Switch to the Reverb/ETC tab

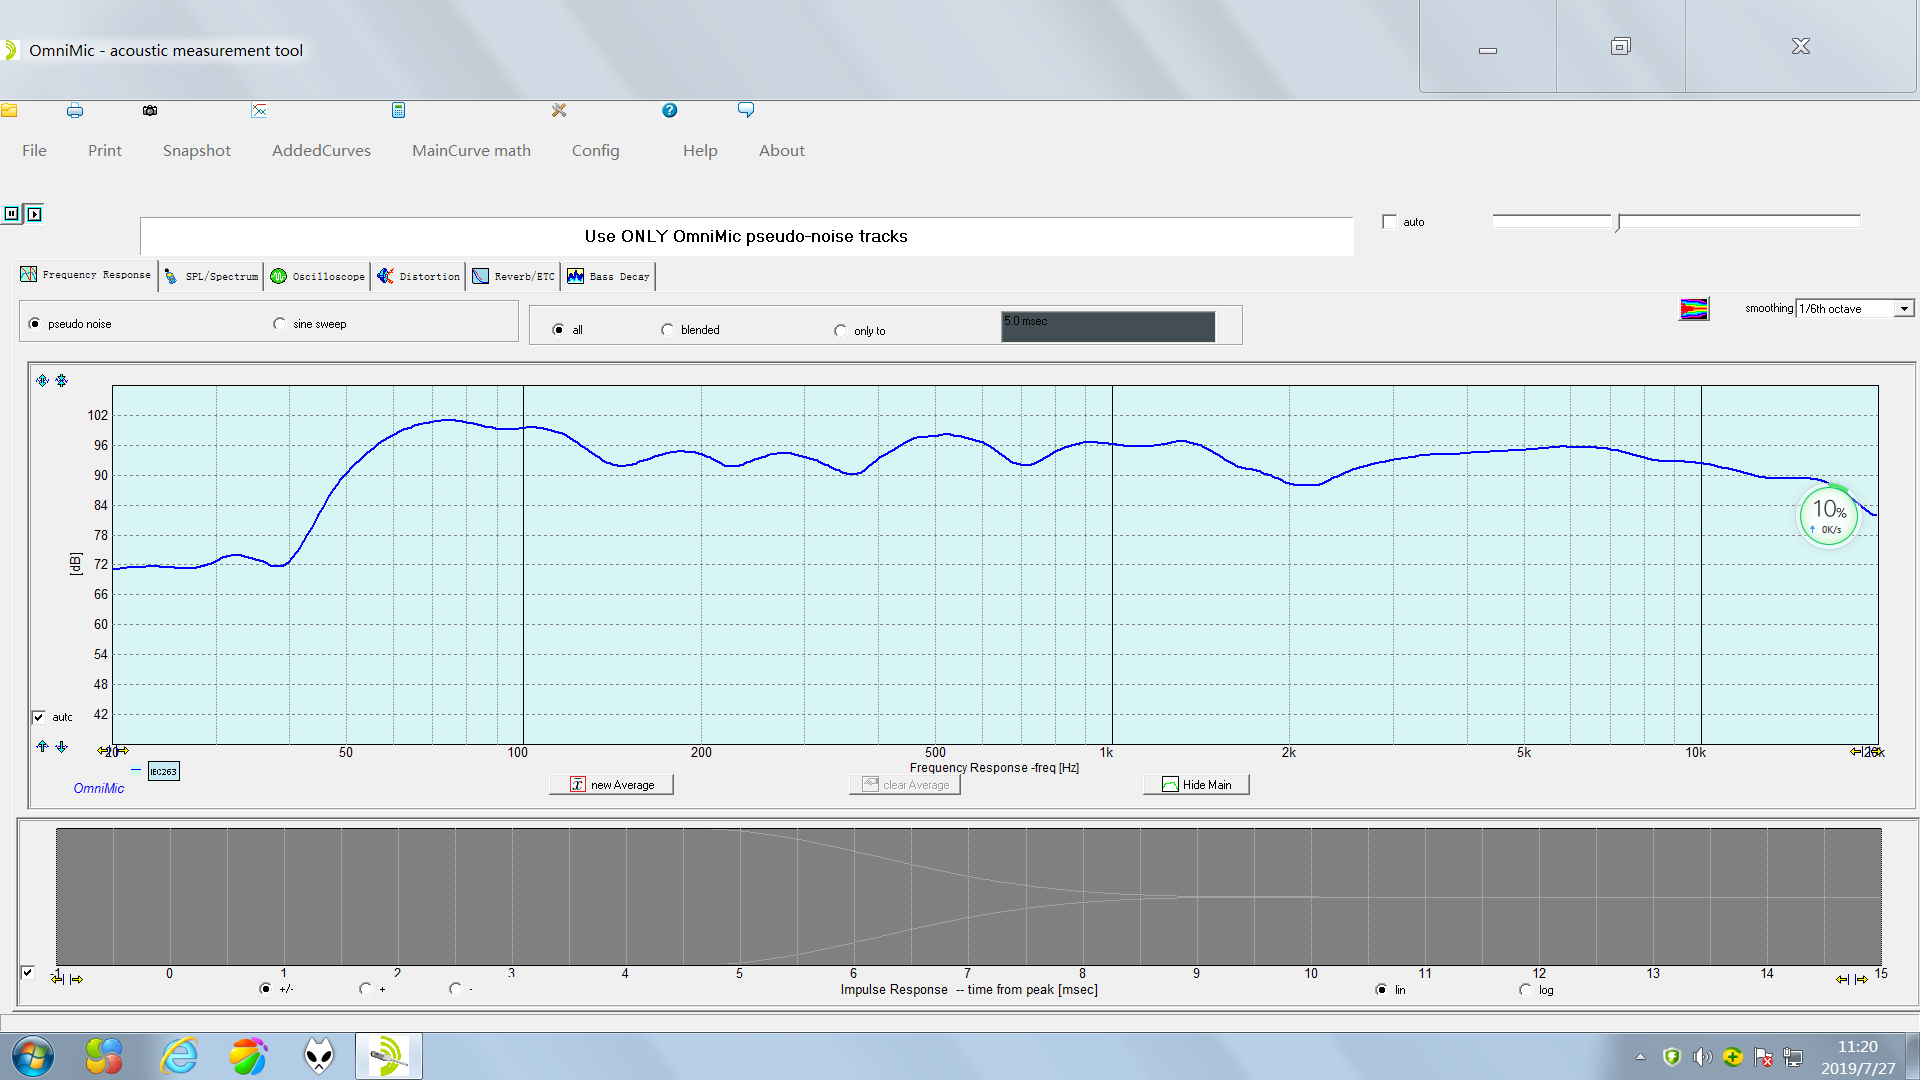(x=513, y=277)
